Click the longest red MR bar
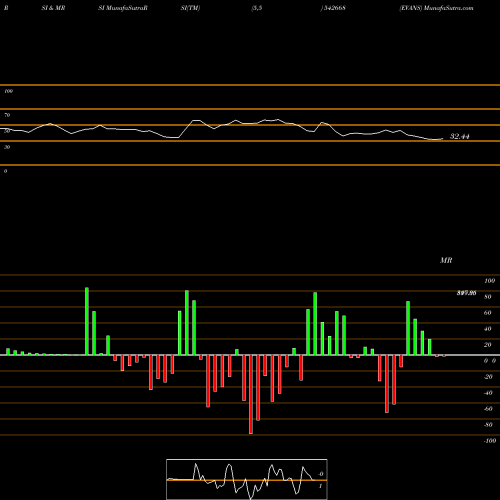 coord(251,394)
